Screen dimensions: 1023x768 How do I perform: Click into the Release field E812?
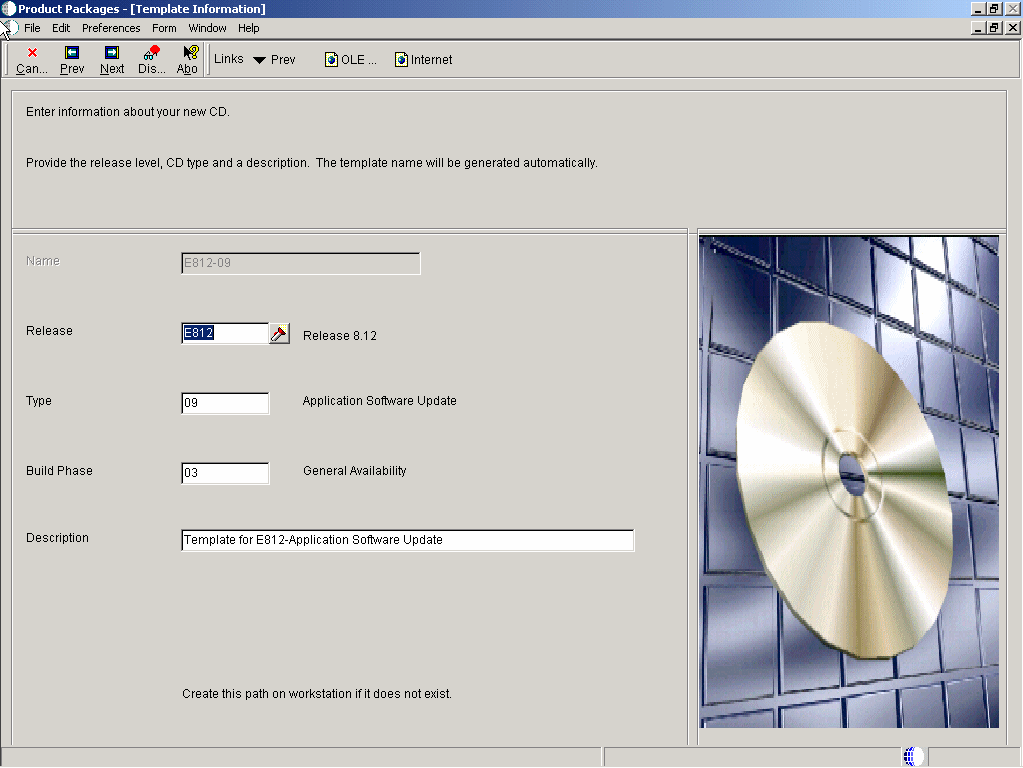(225, 333)
